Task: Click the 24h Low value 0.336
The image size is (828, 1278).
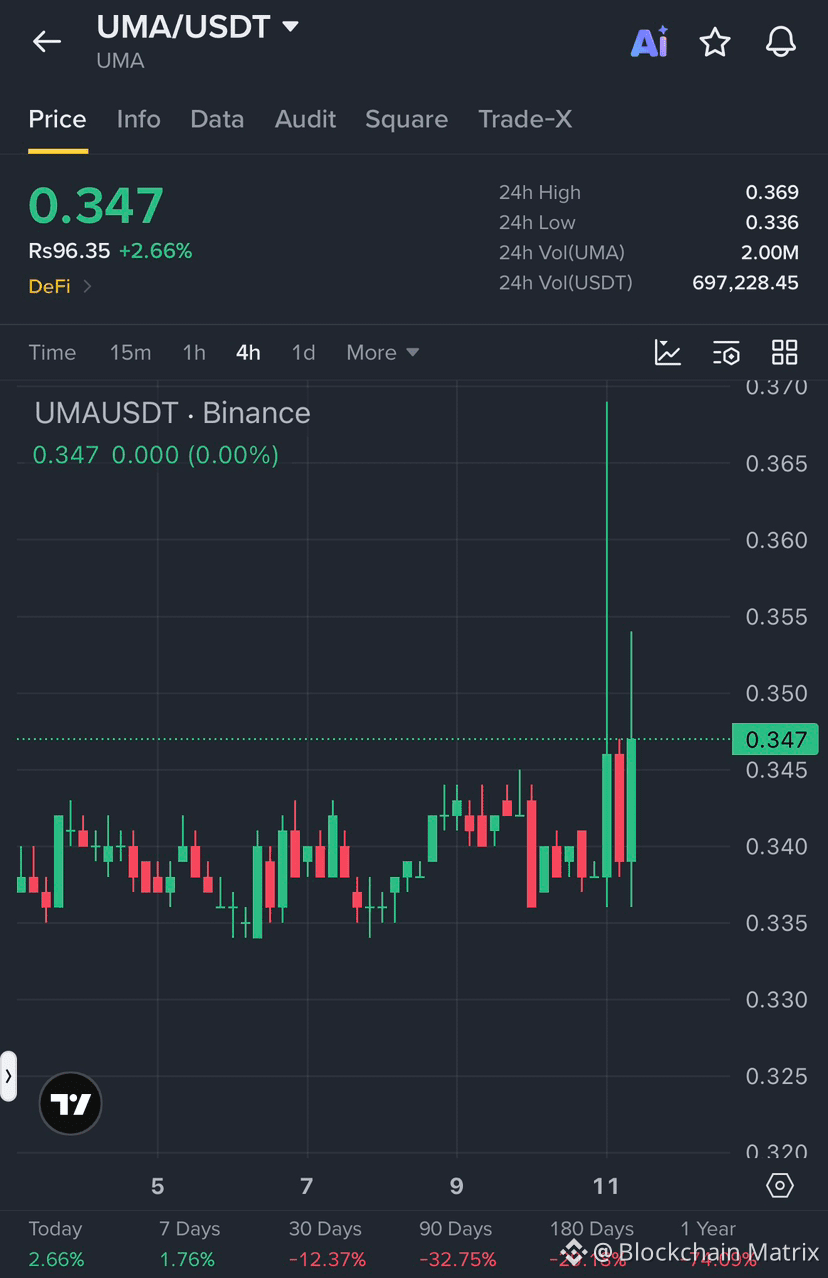Action: pos(772,222)
